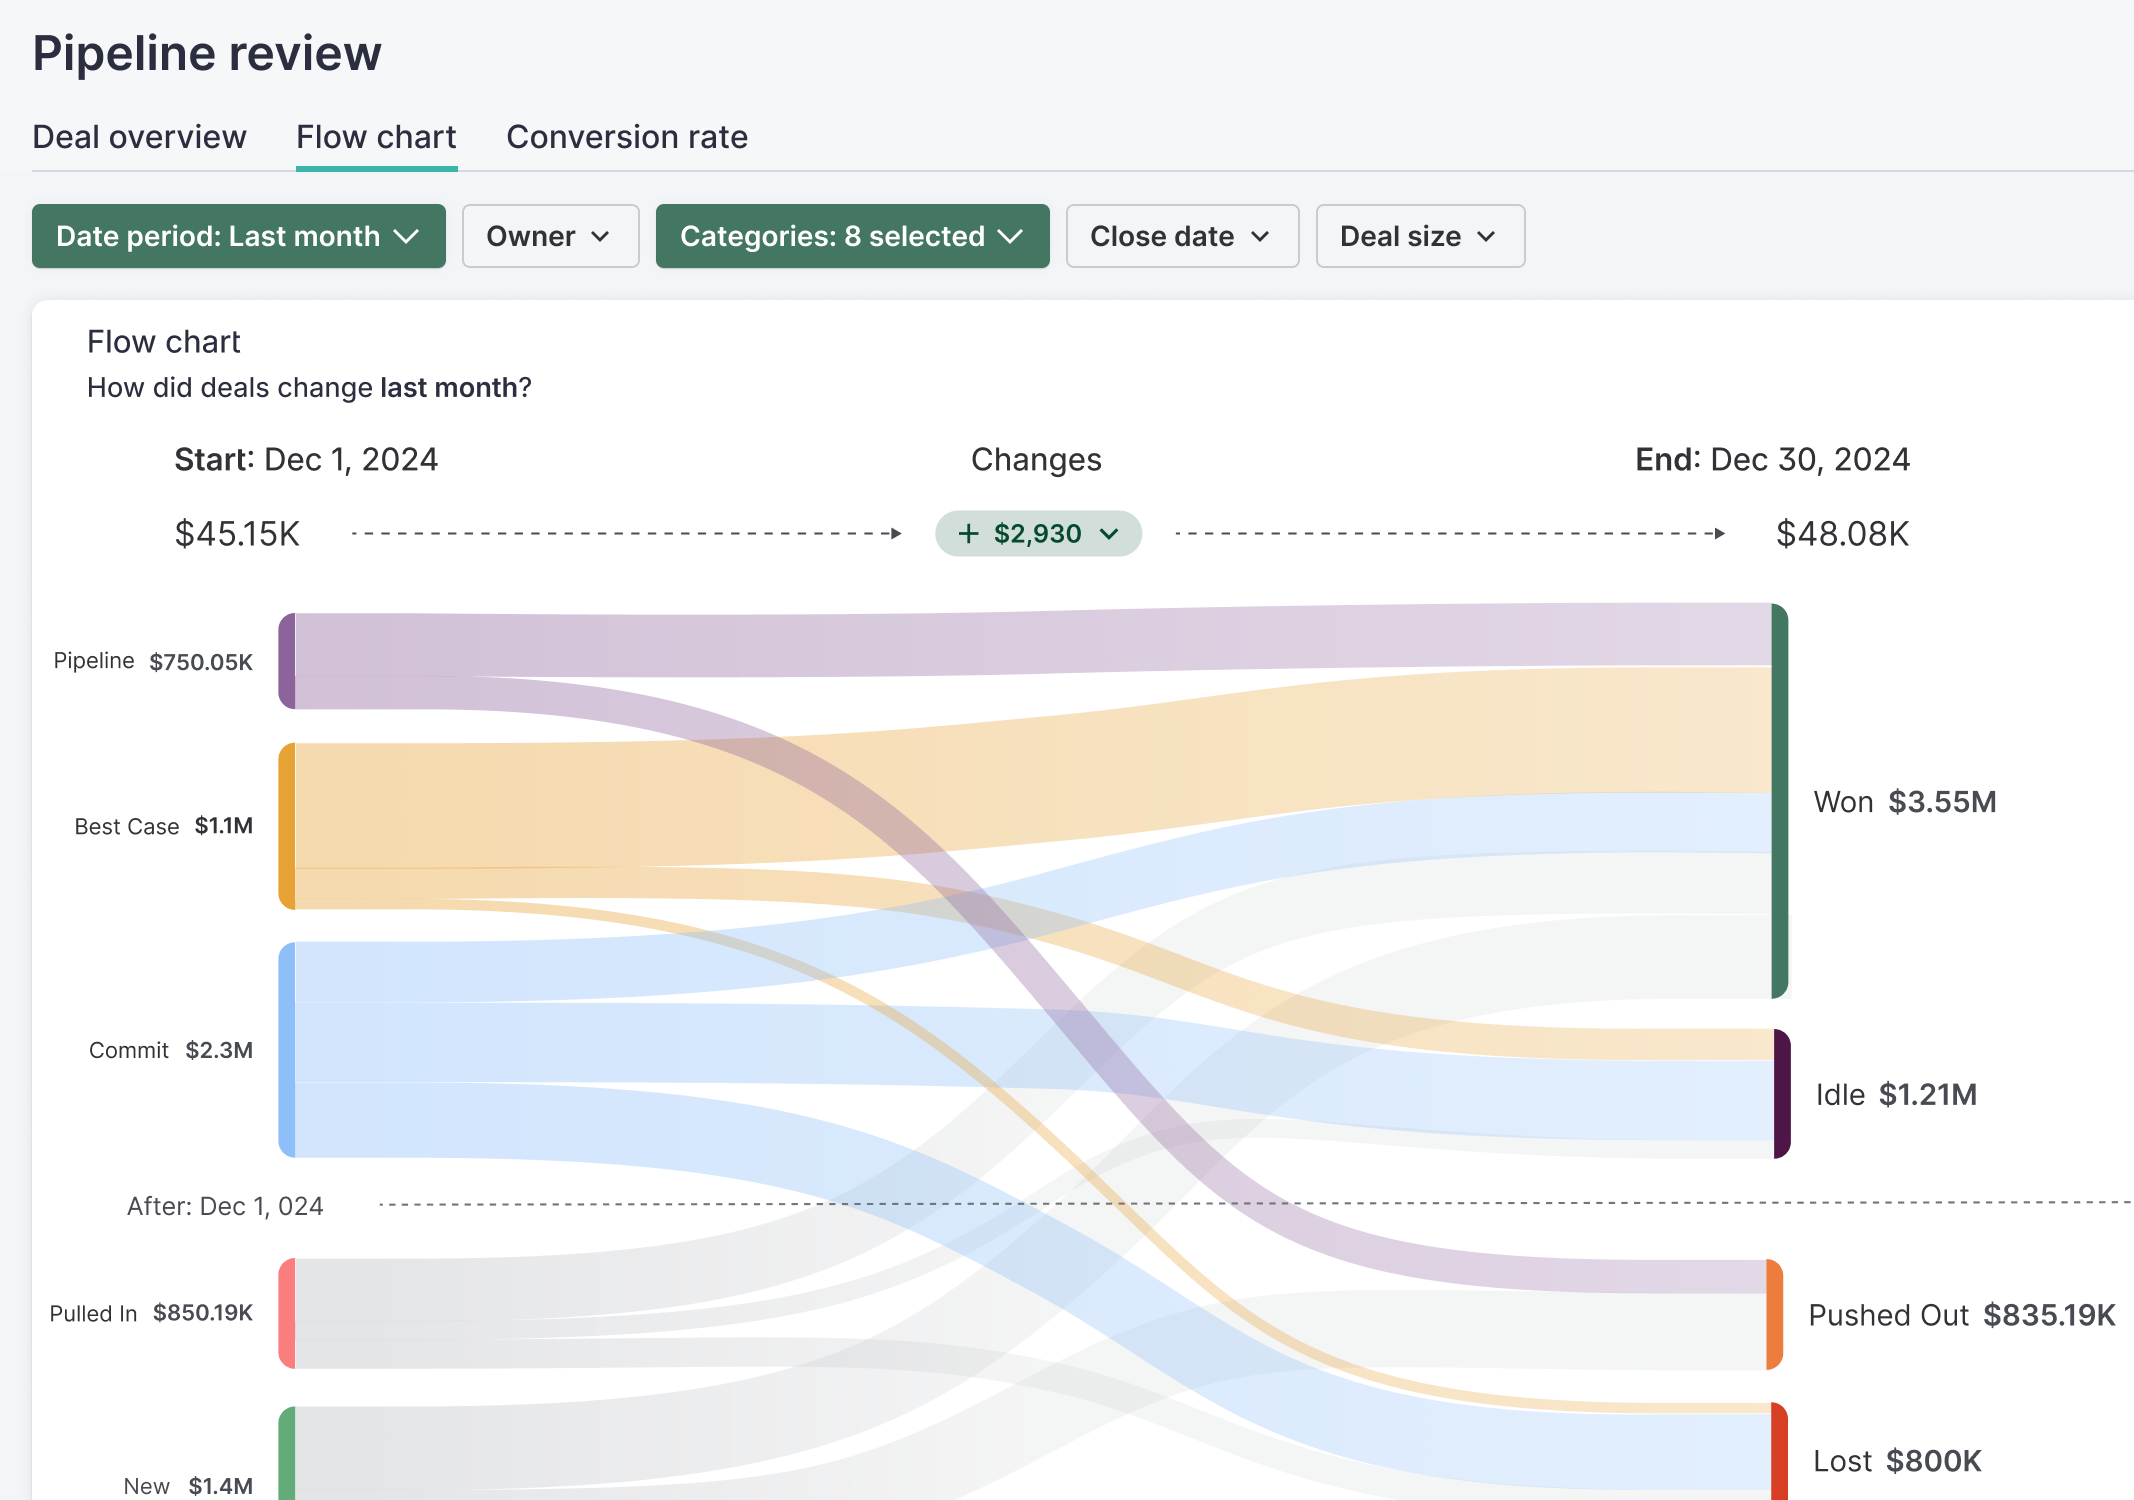Switch to the Deal overview tab

point(139,137)
